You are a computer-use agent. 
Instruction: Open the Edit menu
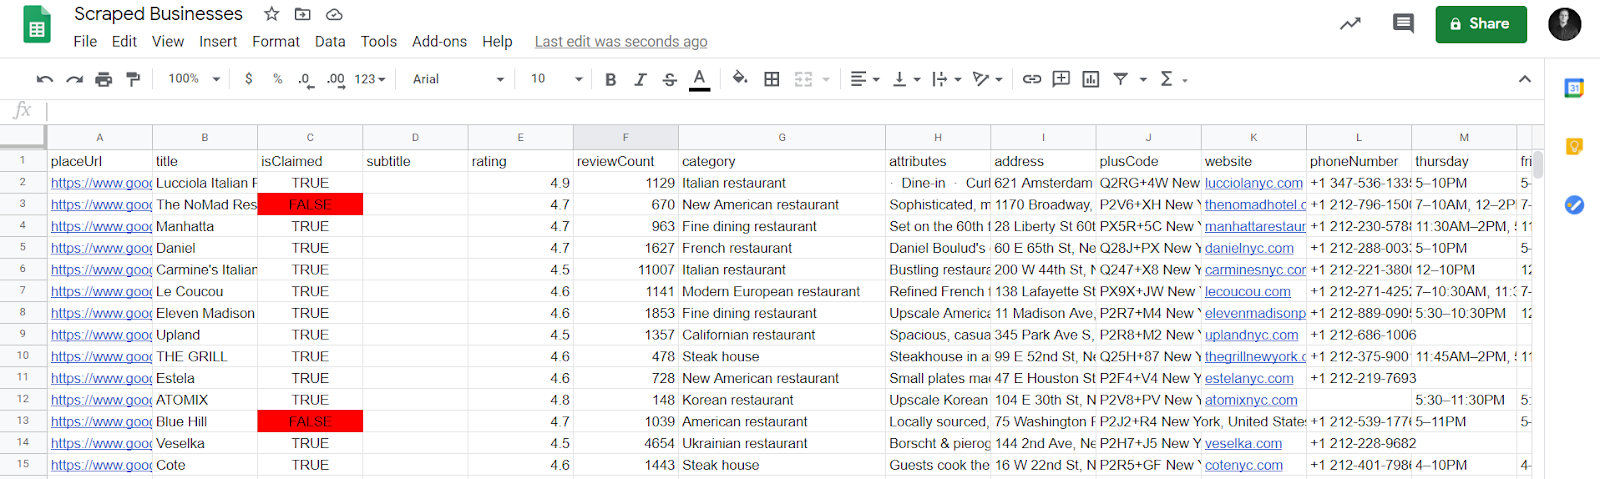click(124, 41)
